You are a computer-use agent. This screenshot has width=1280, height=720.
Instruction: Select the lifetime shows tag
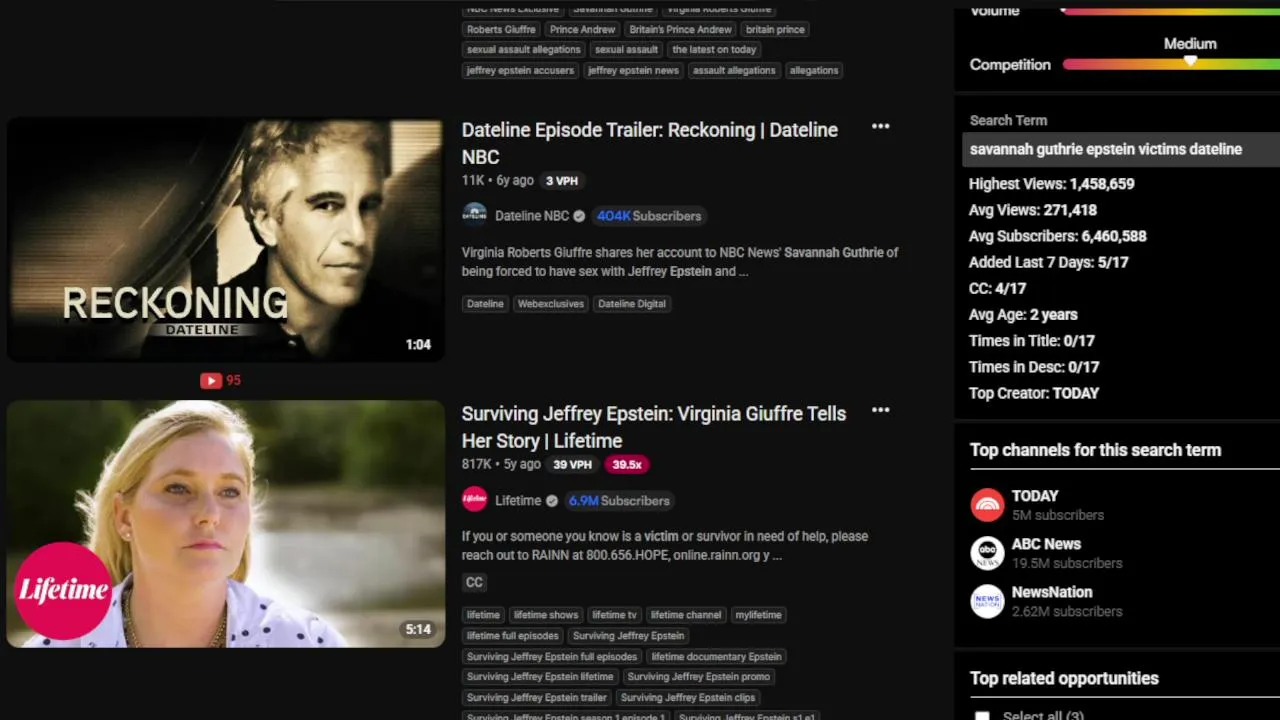545,615
